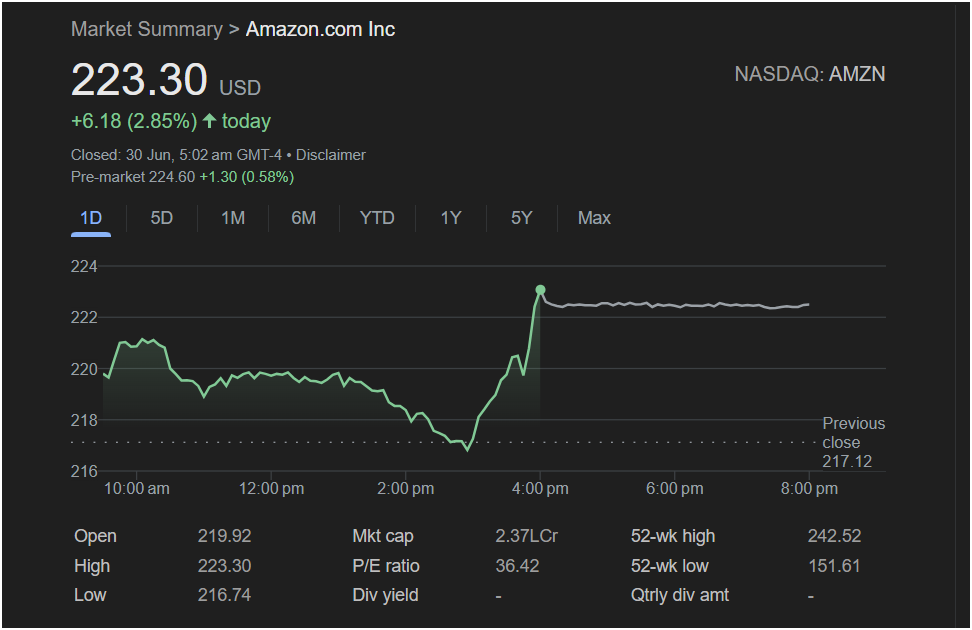This screenshot has width=972, height=630.
Task: View the 5Y chart range
Action: (521, 218)
